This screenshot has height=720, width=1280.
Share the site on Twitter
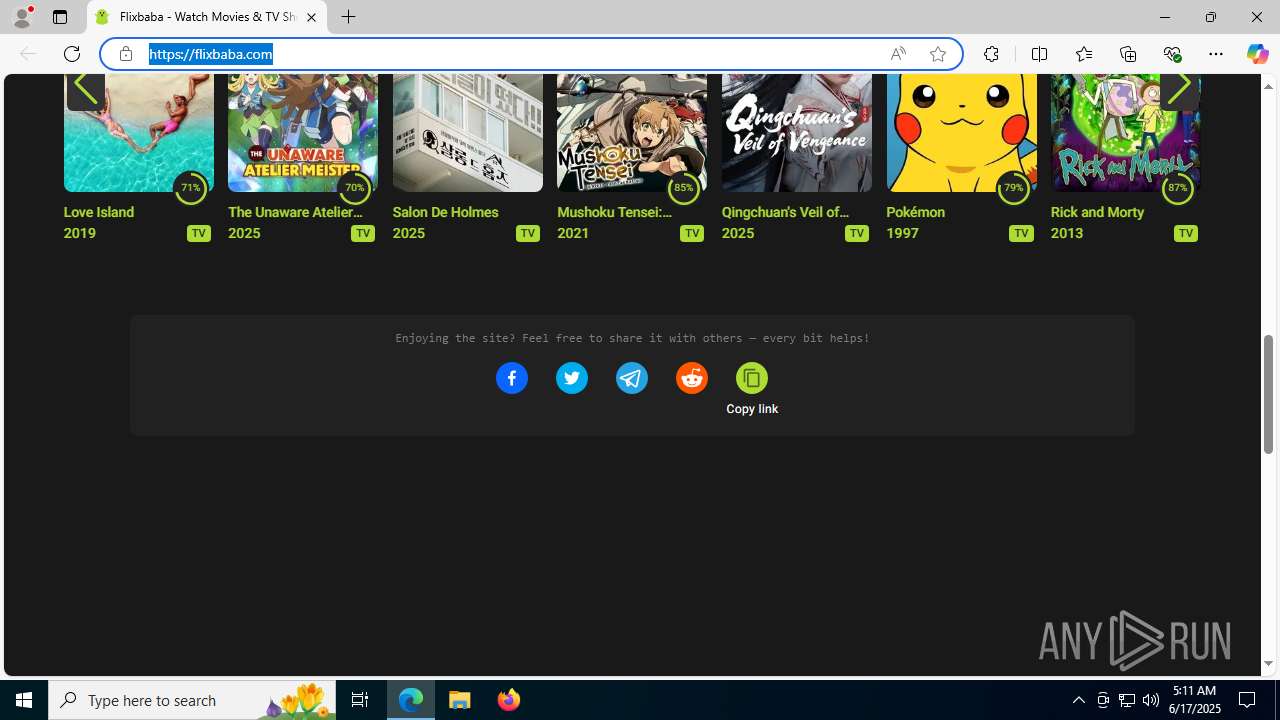(x=571, y=378)
